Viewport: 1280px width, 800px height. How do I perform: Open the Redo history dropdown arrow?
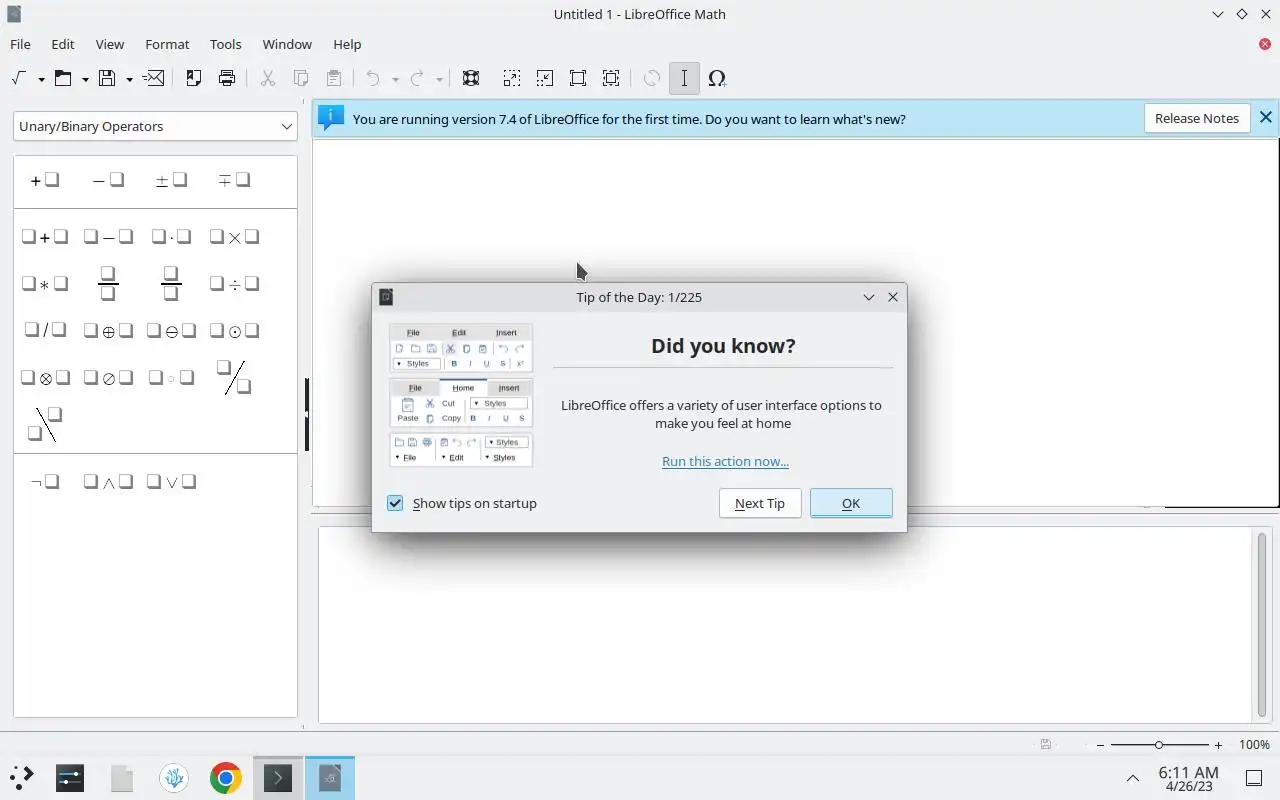point(439,79)
